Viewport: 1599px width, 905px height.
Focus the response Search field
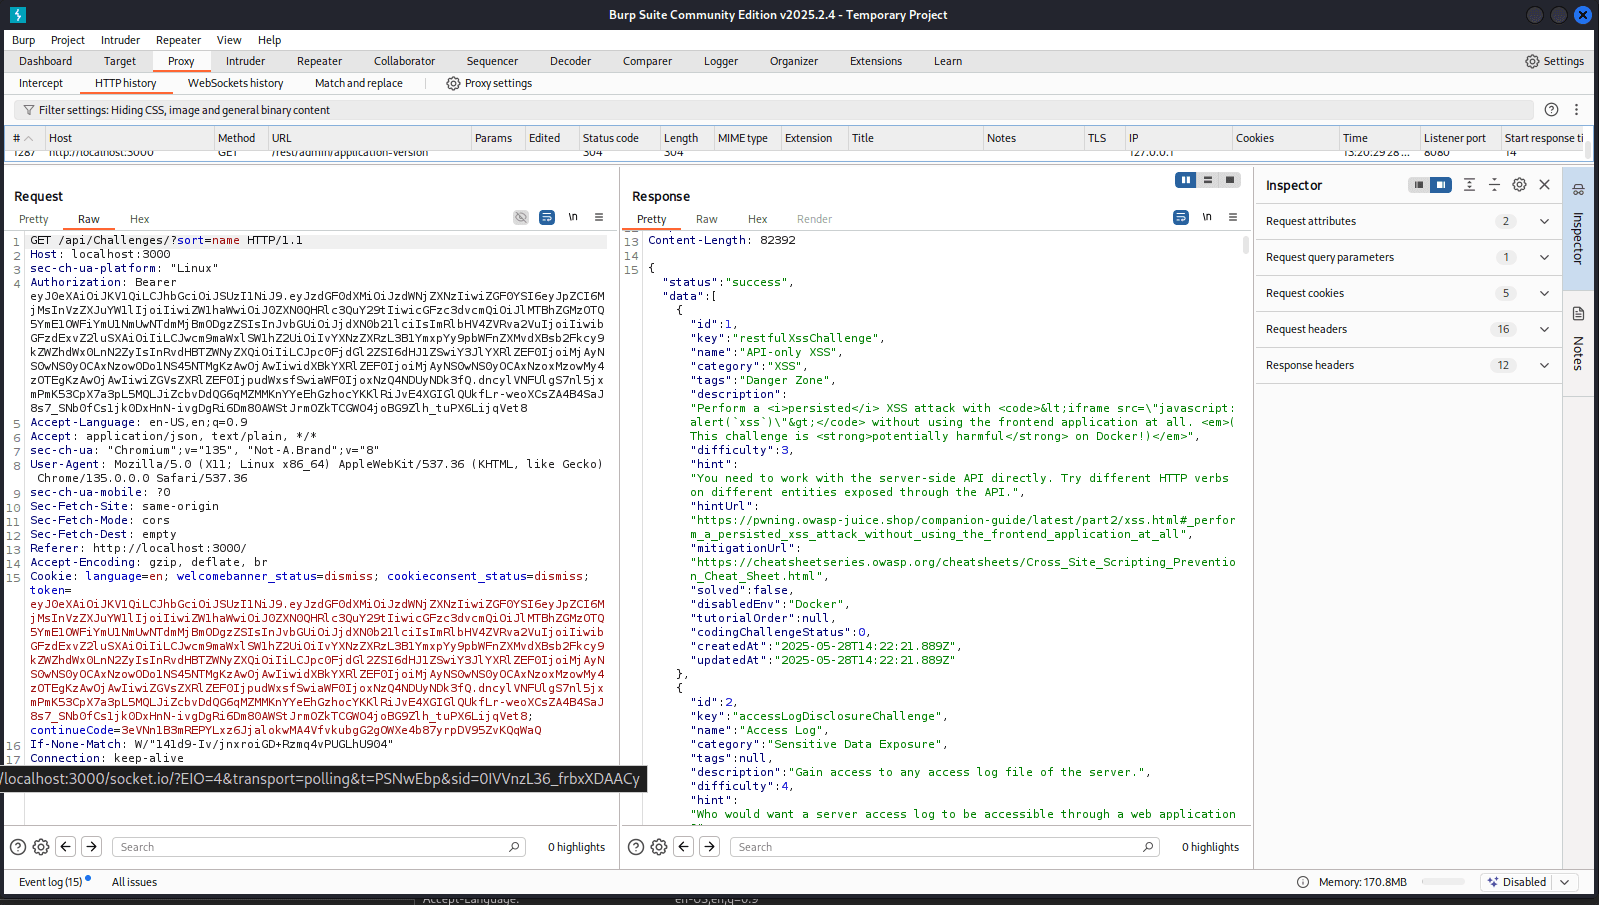944,847
